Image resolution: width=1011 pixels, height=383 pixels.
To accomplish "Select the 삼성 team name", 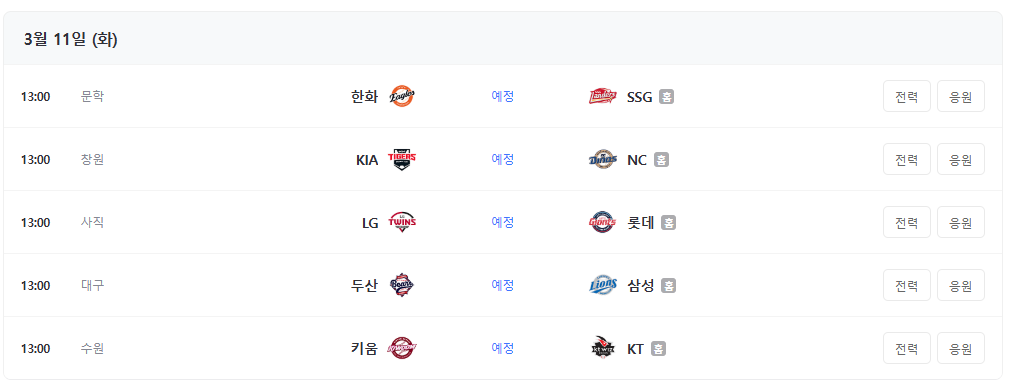I will coord(640,285).
